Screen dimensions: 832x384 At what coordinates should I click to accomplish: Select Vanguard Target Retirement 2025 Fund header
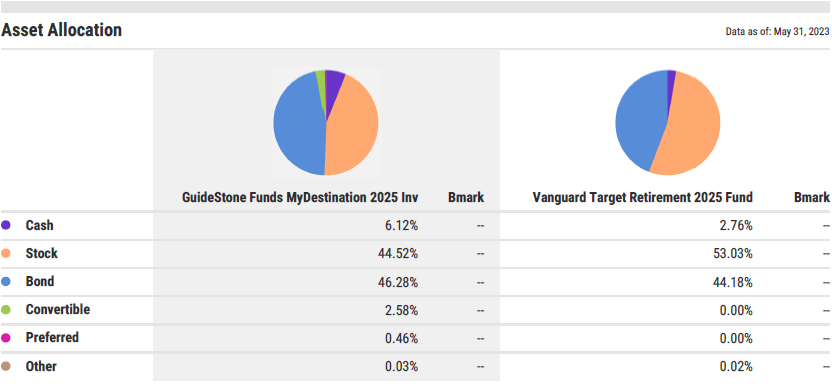pyautogui.click(x=643, y=197)
